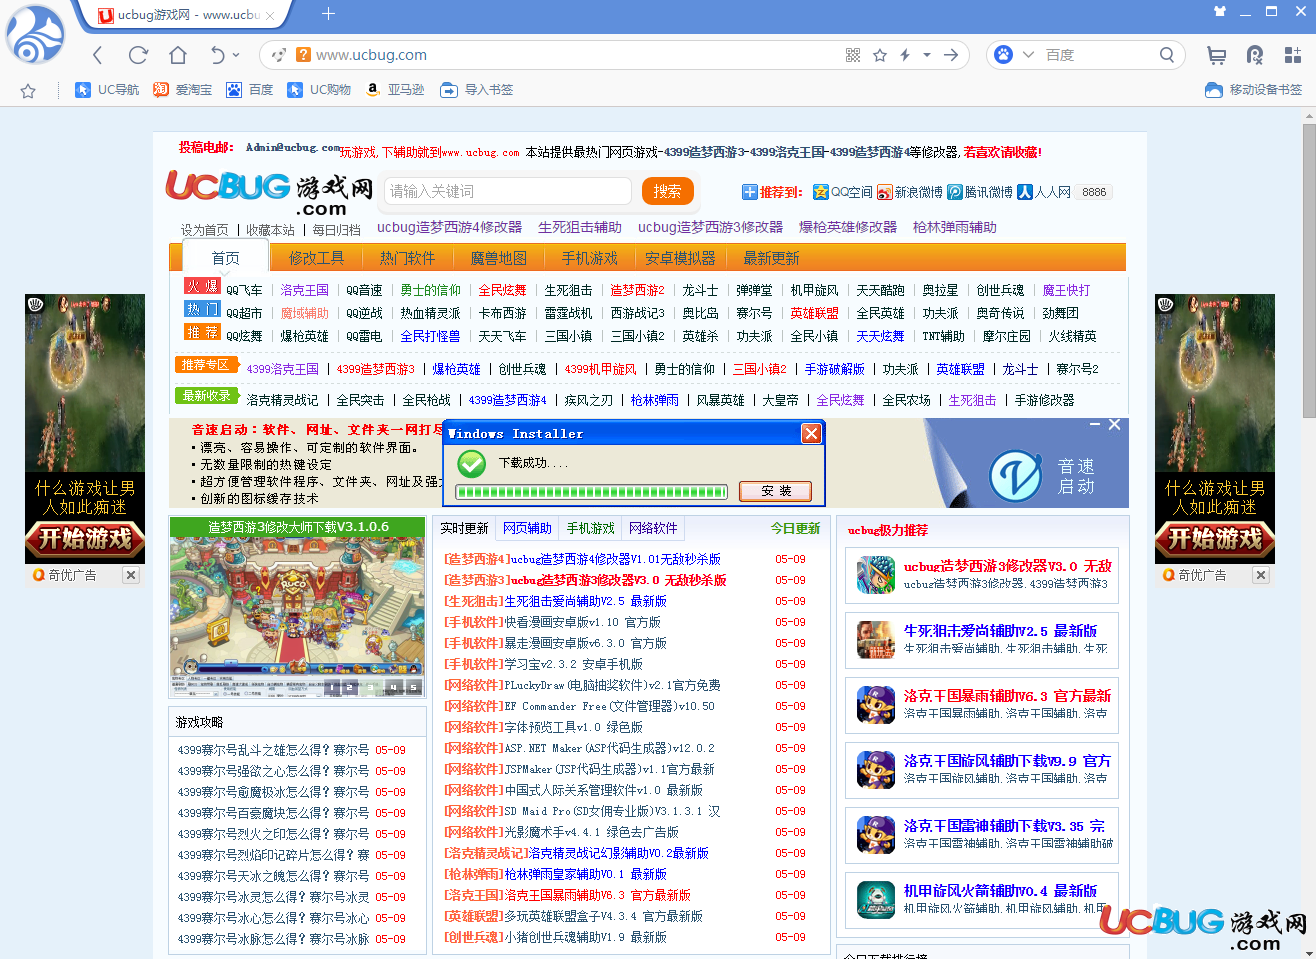
Task: Click the go arrow in address bar
Action: [951, 55]
